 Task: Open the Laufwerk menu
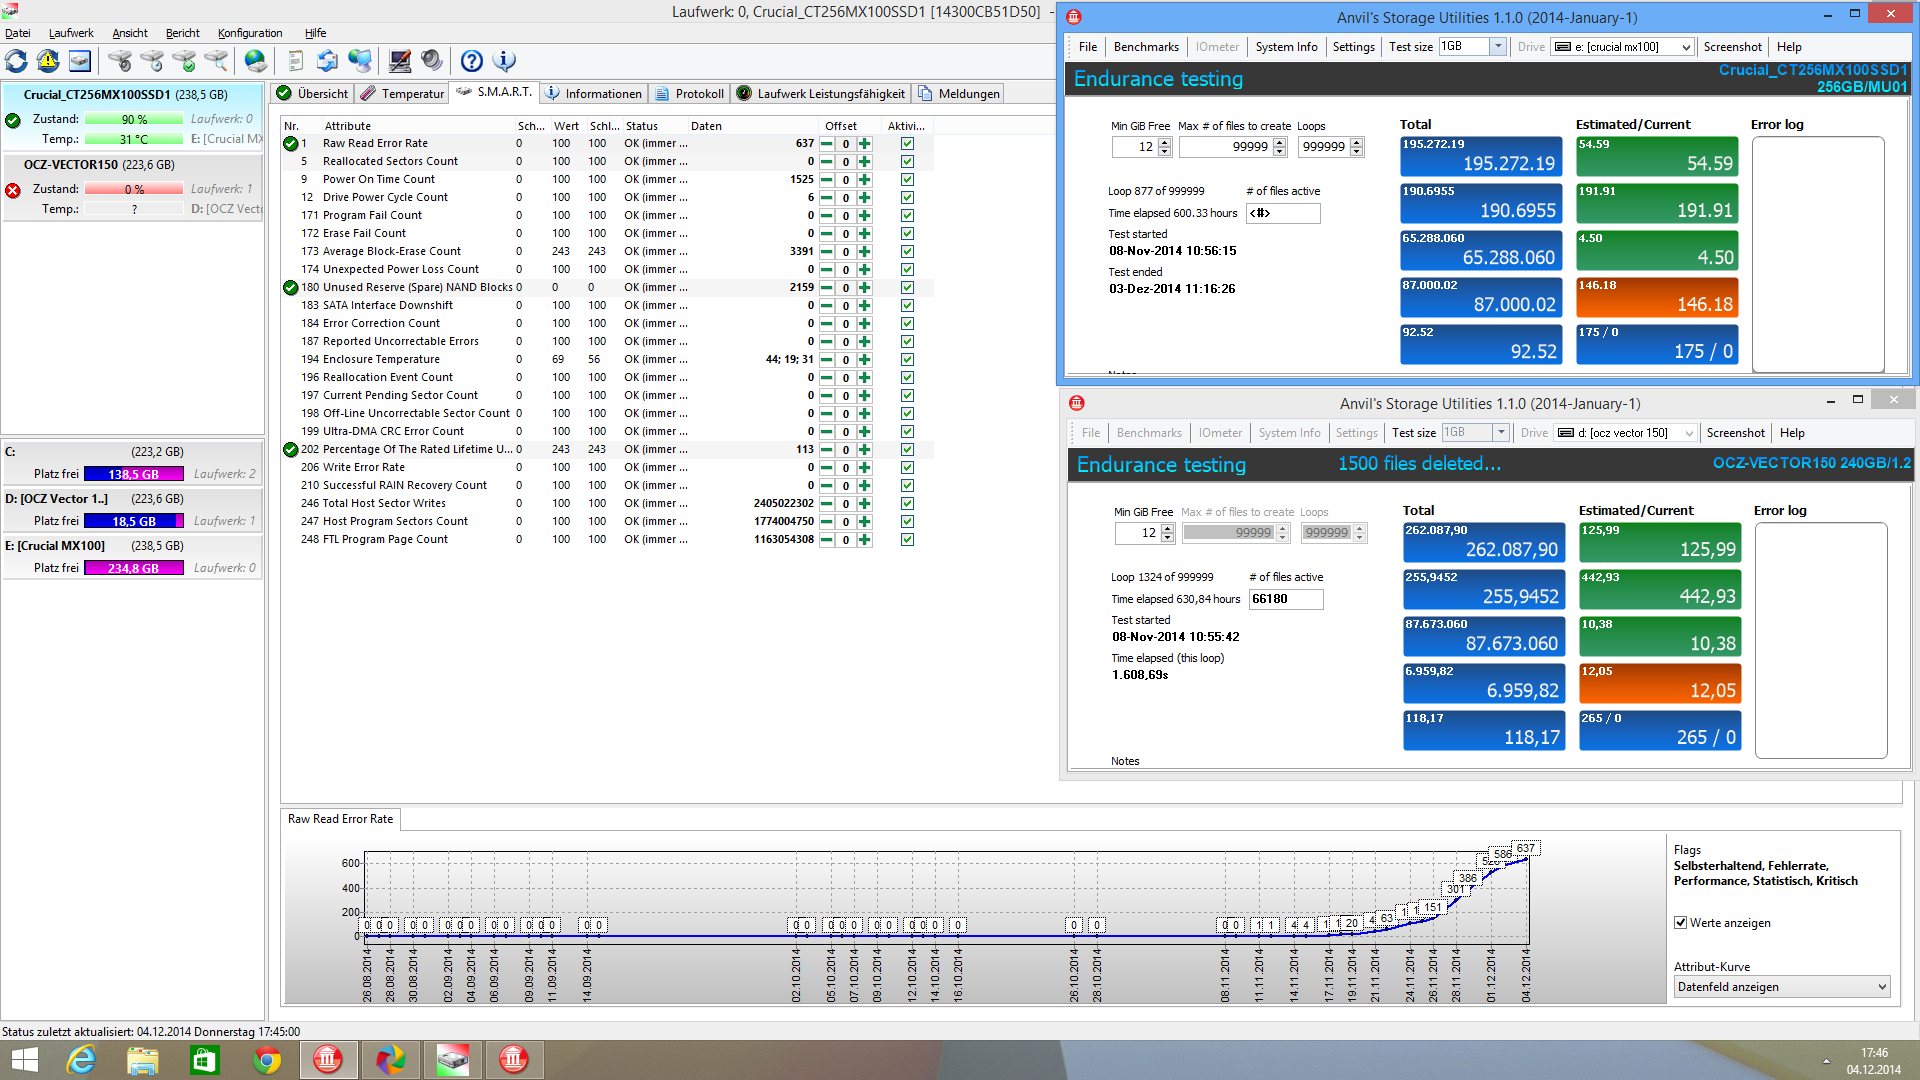click(x=71, y=33)
